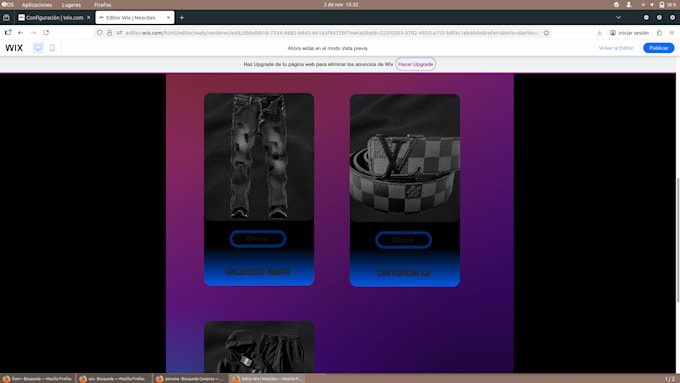
Task: Open a new browser tab
Action: (x=182, y=18)
